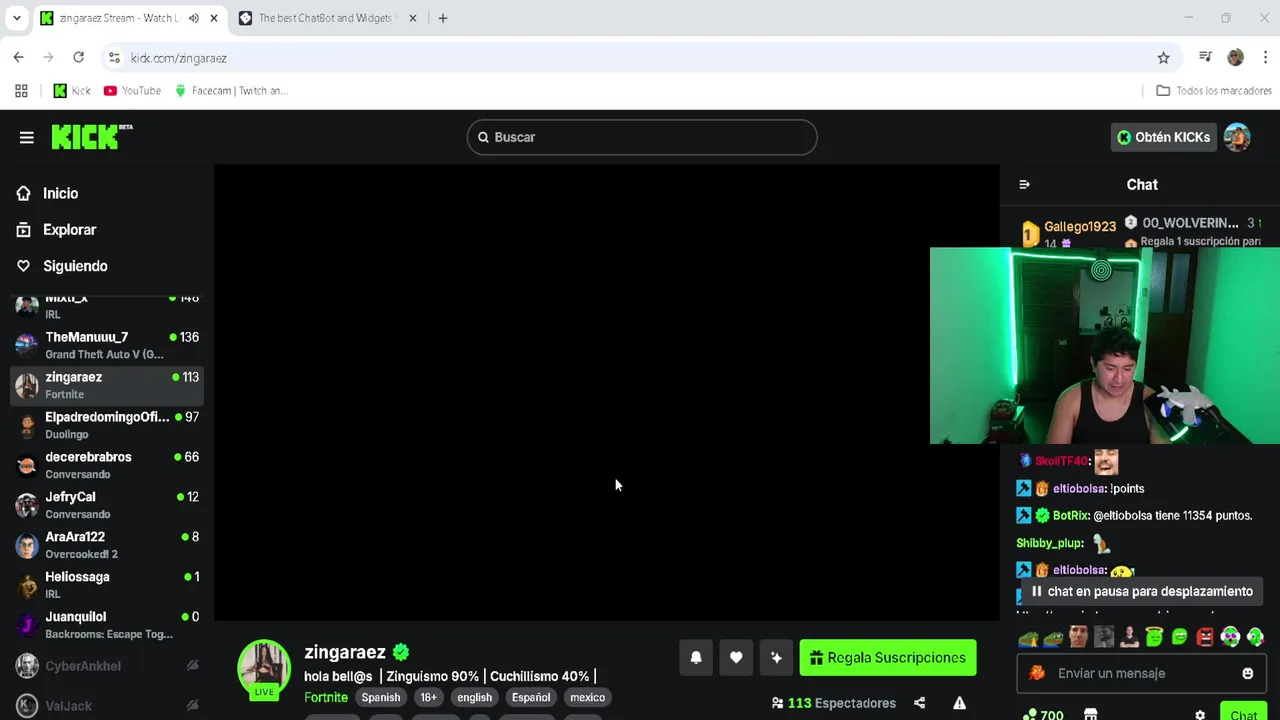This screenshot has width=1280, height=720.
Task: Click the Spanish tag
Action: click(x=381, y=697)
